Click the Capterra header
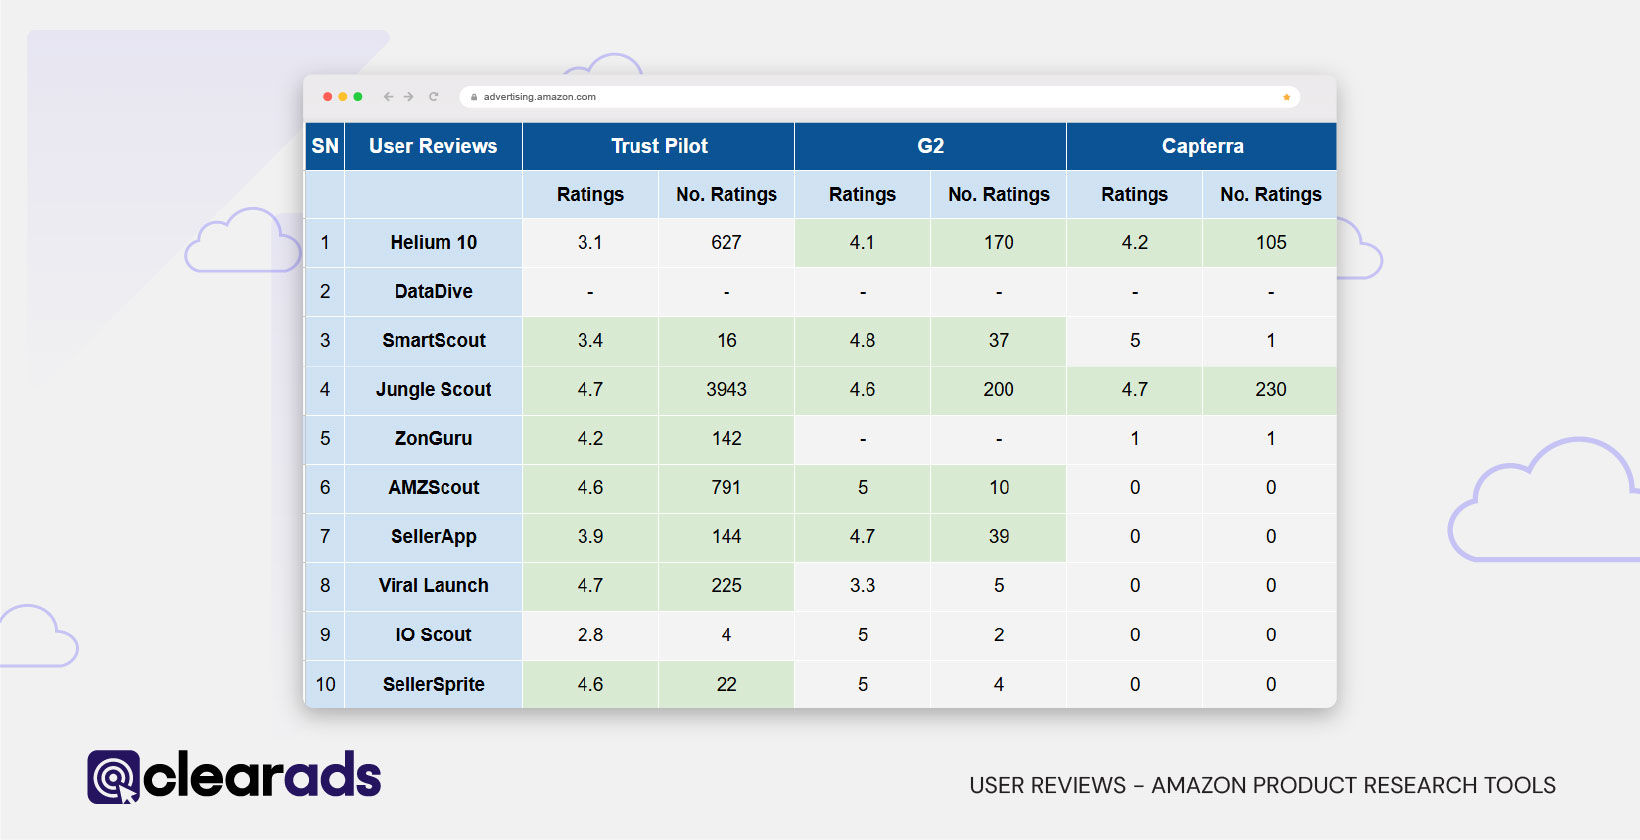The image size is (1640, 840). [x=1202, y=146]
